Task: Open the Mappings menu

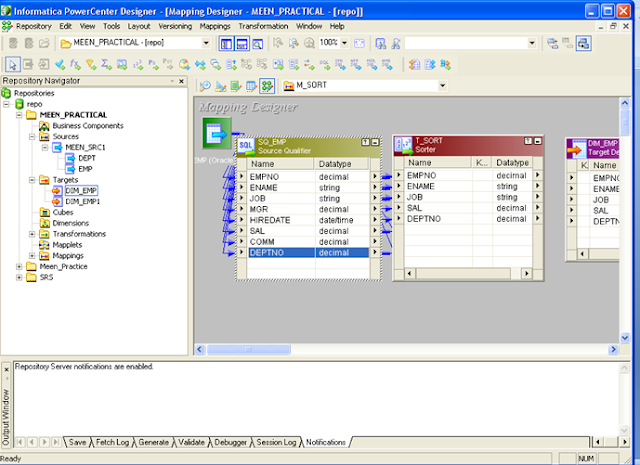Action: click(215, 26)
